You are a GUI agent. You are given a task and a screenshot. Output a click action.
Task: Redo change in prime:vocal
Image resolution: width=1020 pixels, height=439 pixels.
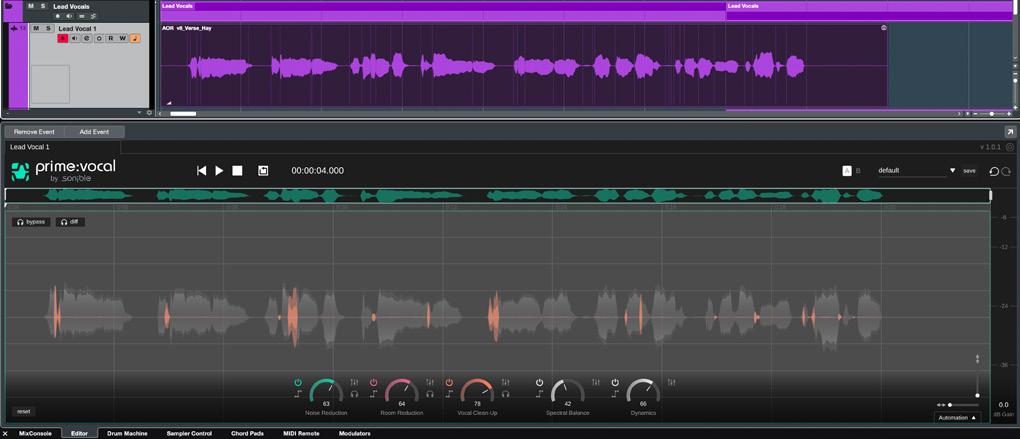1004,171
